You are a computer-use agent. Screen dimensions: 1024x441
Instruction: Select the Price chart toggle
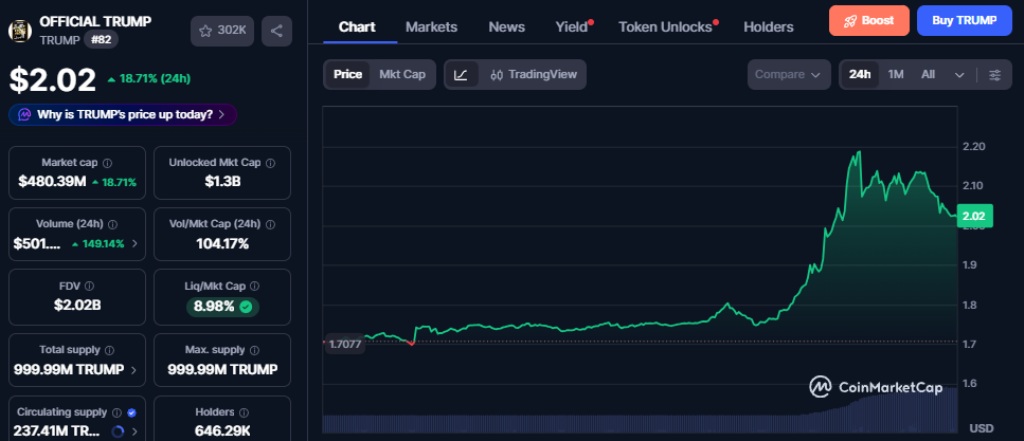pos(347,74)
